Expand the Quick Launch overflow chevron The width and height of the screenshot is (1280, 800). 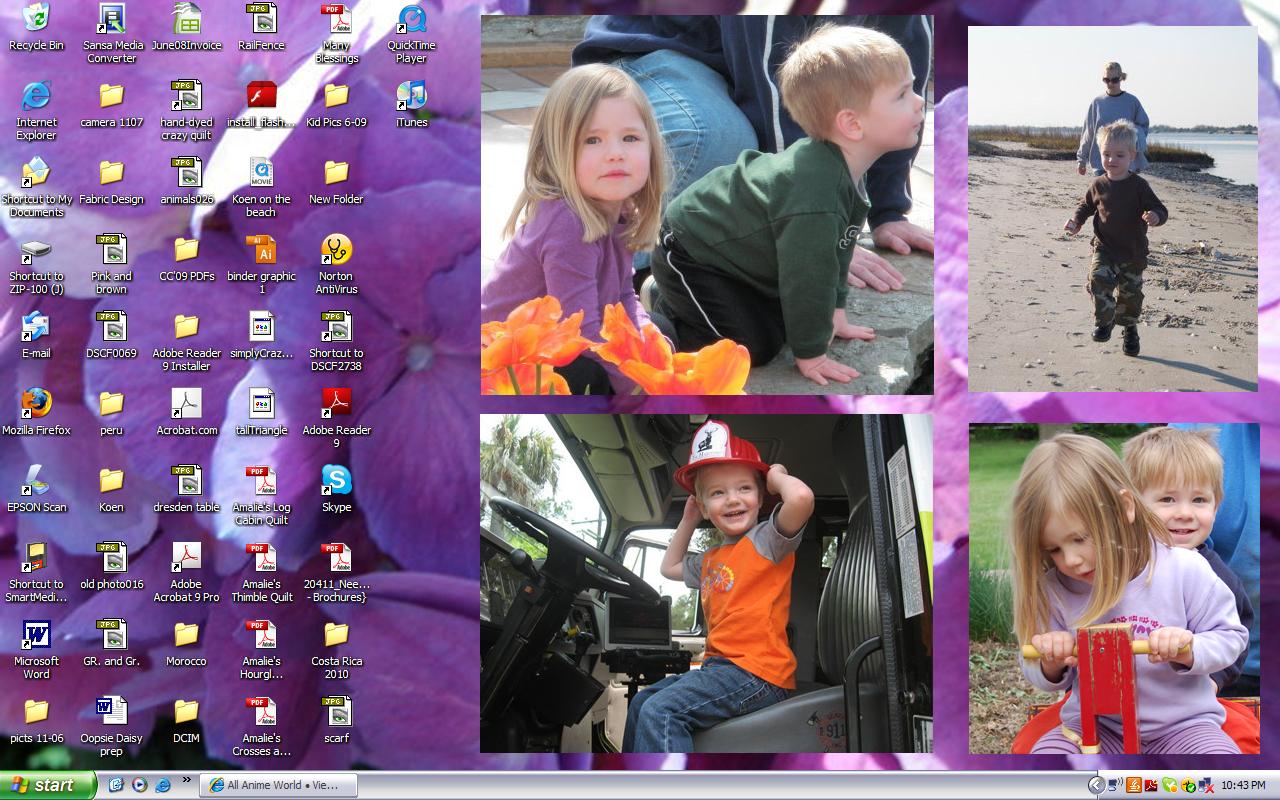186,781
